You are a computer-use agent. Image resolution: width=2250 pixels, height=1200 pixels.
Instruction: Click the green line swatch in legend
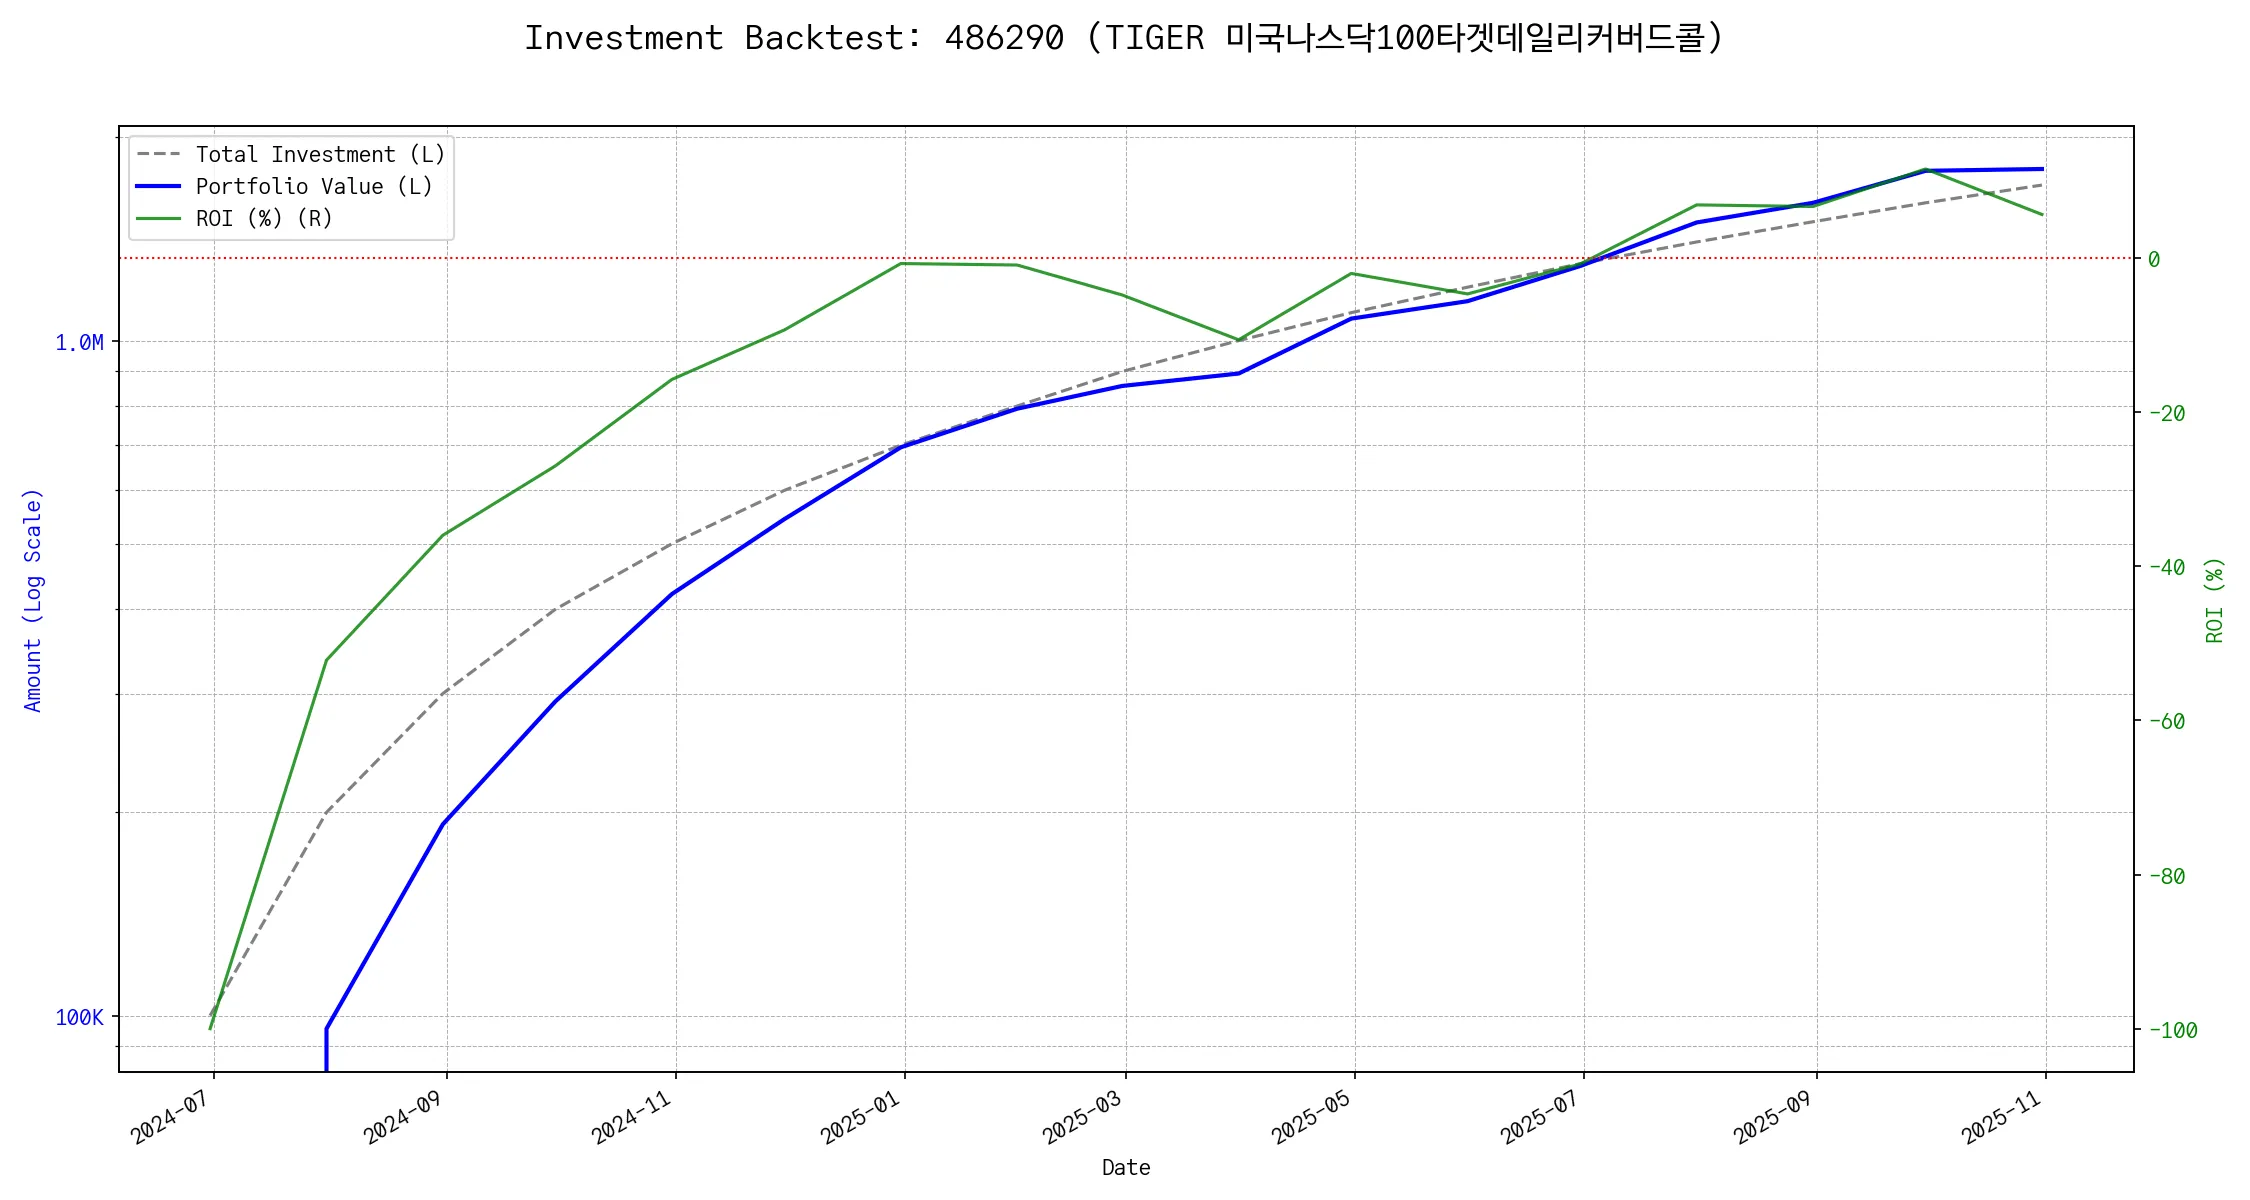158,219
